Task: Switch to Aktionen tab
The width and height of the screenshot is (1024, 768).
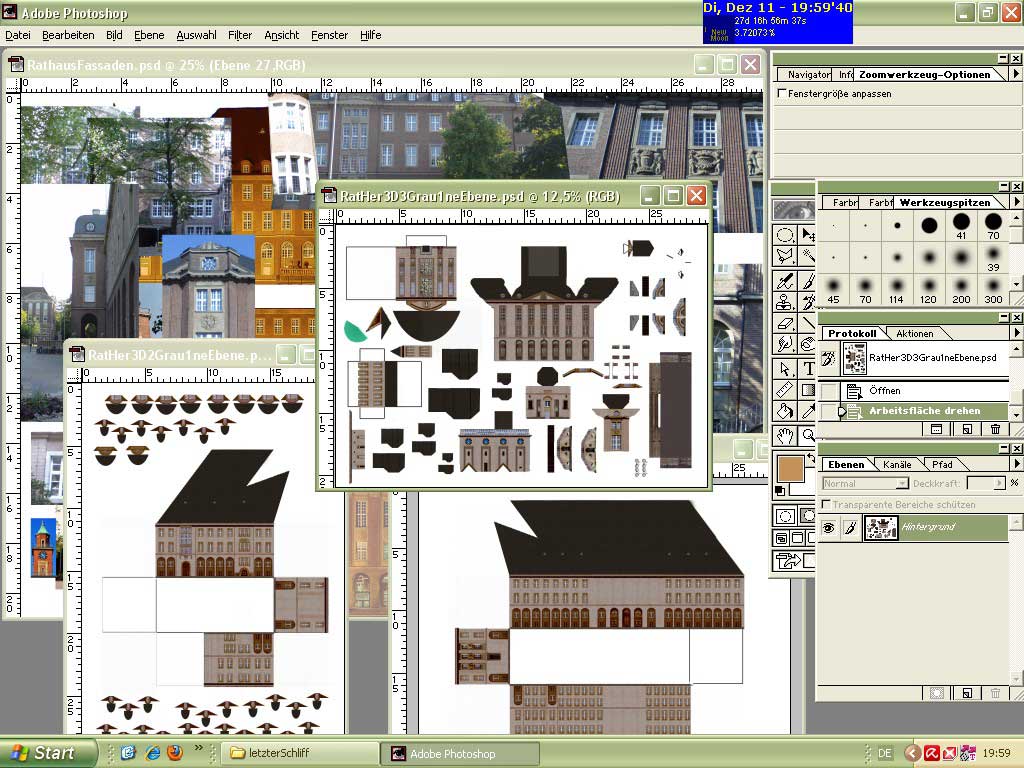Action: tap(914, 333)
